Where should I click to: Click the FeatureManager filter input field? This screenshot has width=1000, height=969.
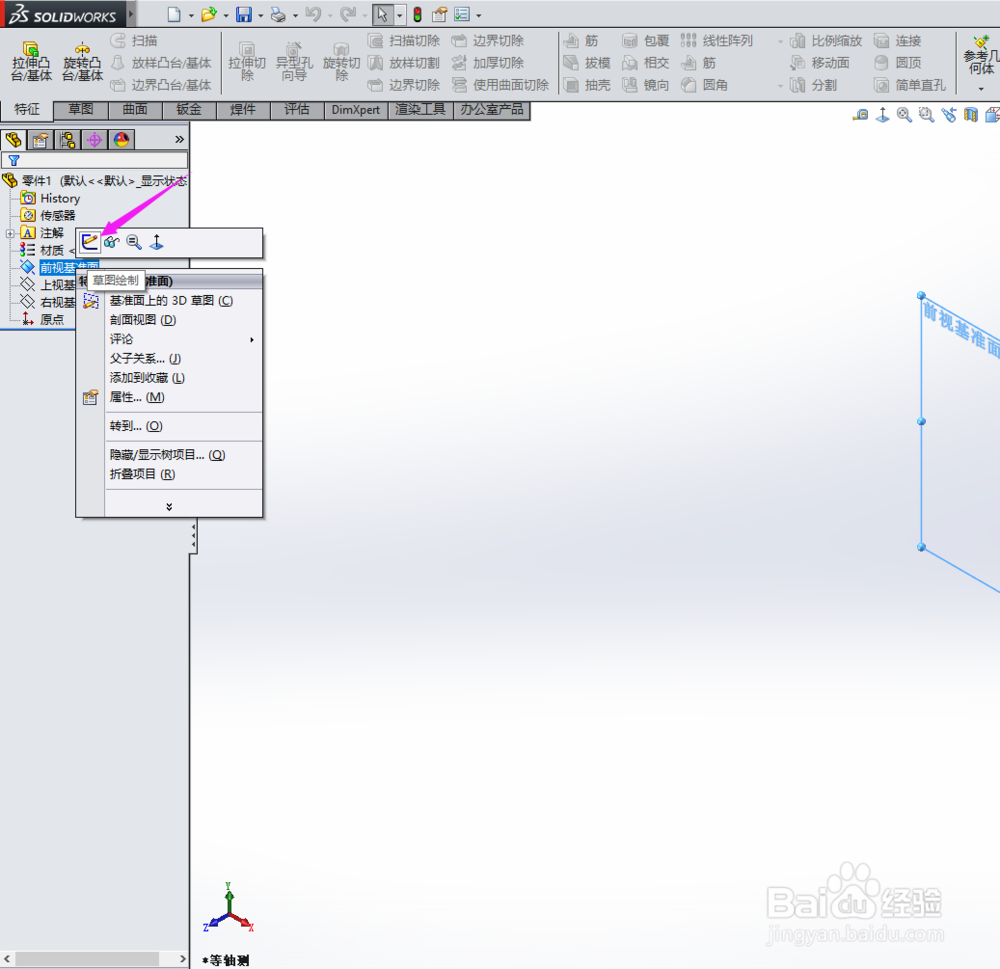(x=100, y=160)
